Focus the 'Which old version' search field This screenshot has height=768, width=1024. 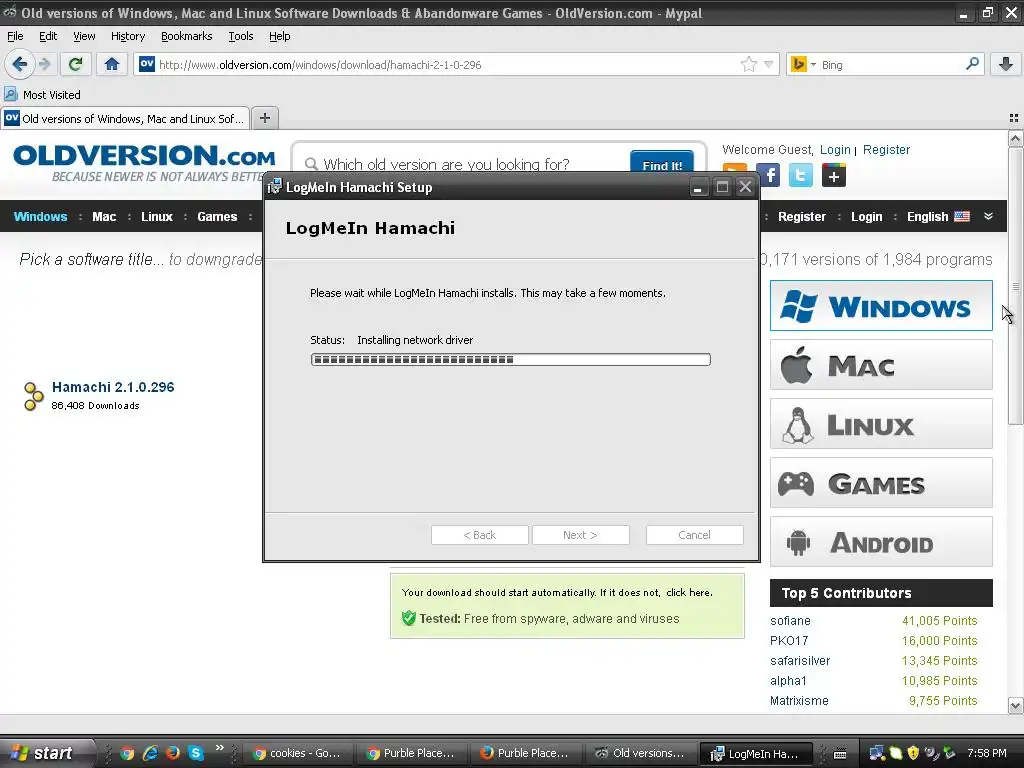coord(465,163)
